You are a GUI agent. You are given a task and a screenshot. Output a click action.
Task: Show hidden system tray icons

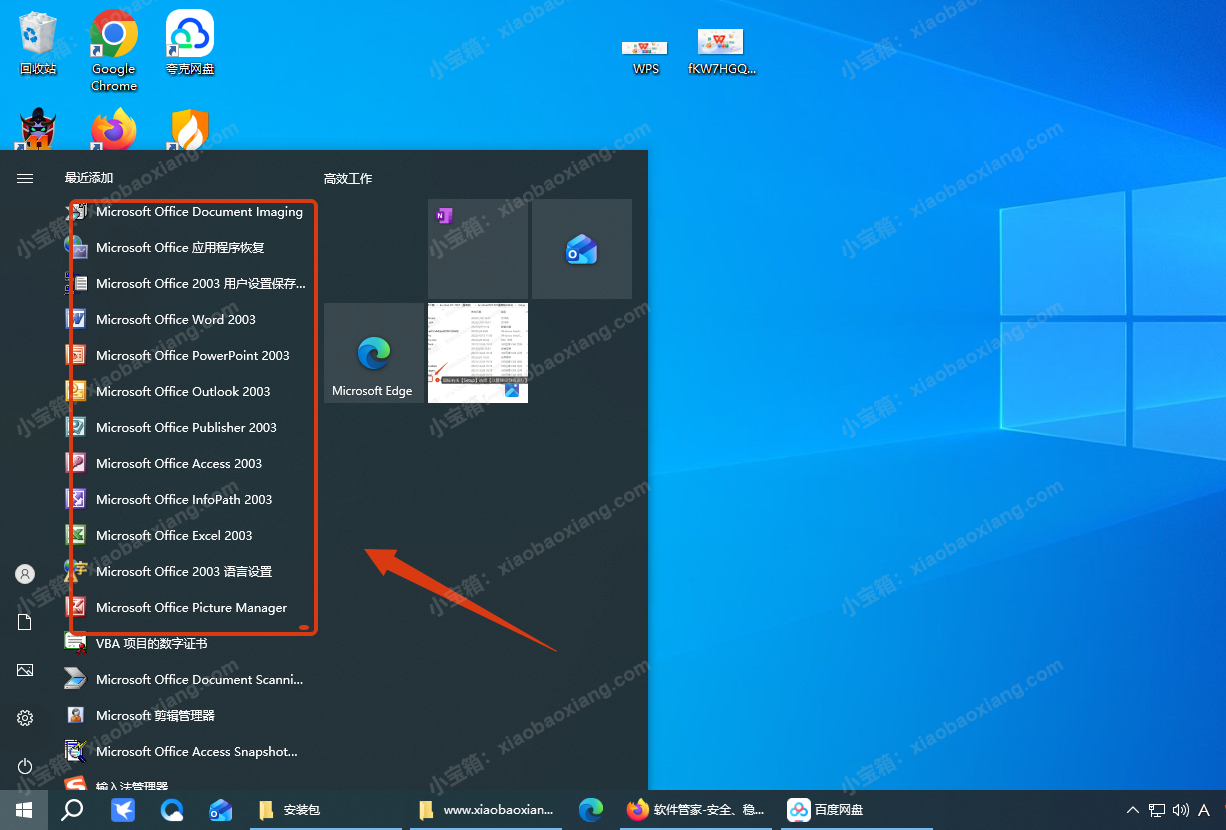pyautogui.click(x=1132, y=810)
